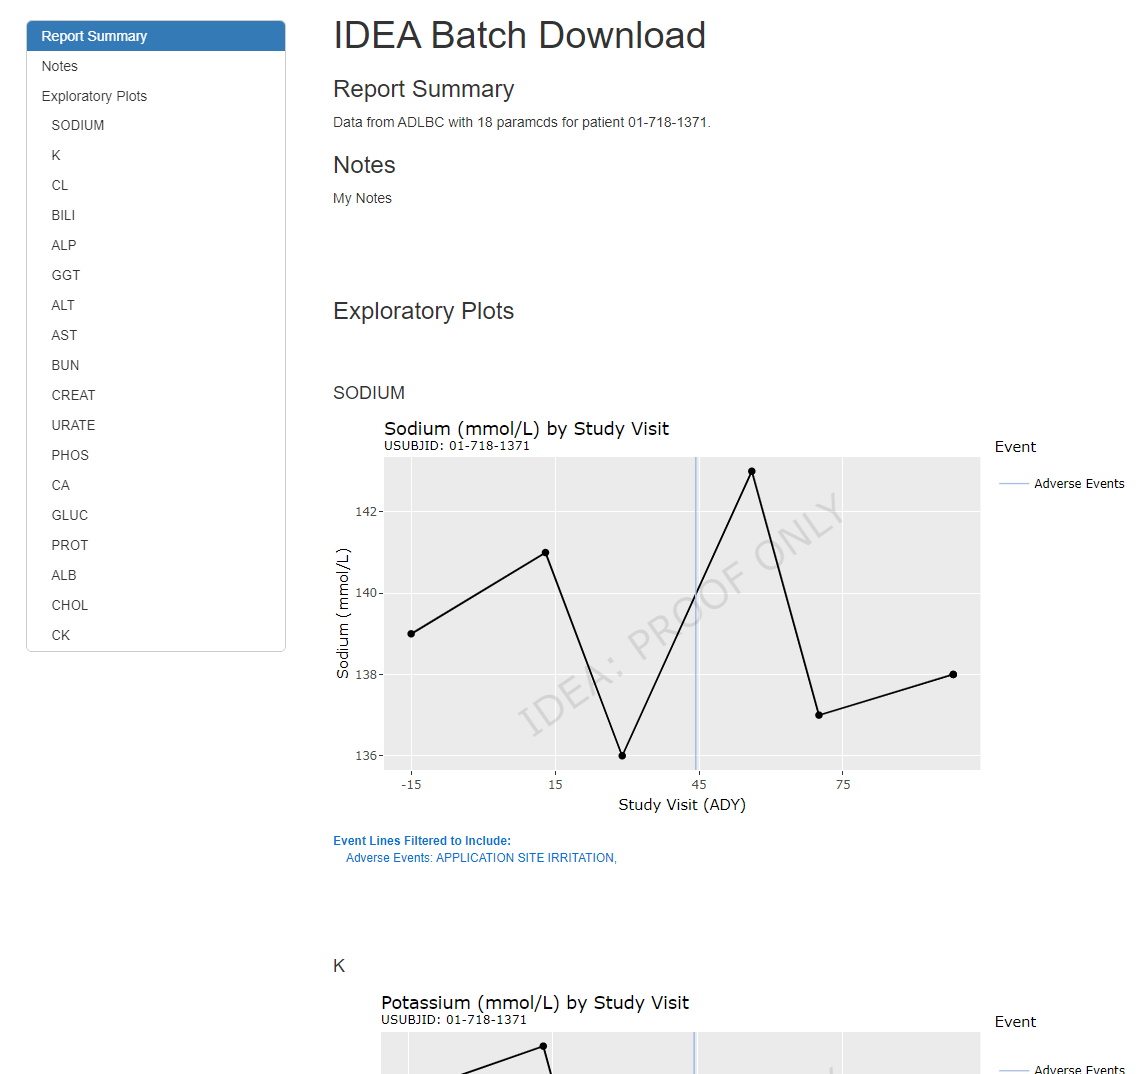Navigate to the SODIUM plot

tap(155, 125)
